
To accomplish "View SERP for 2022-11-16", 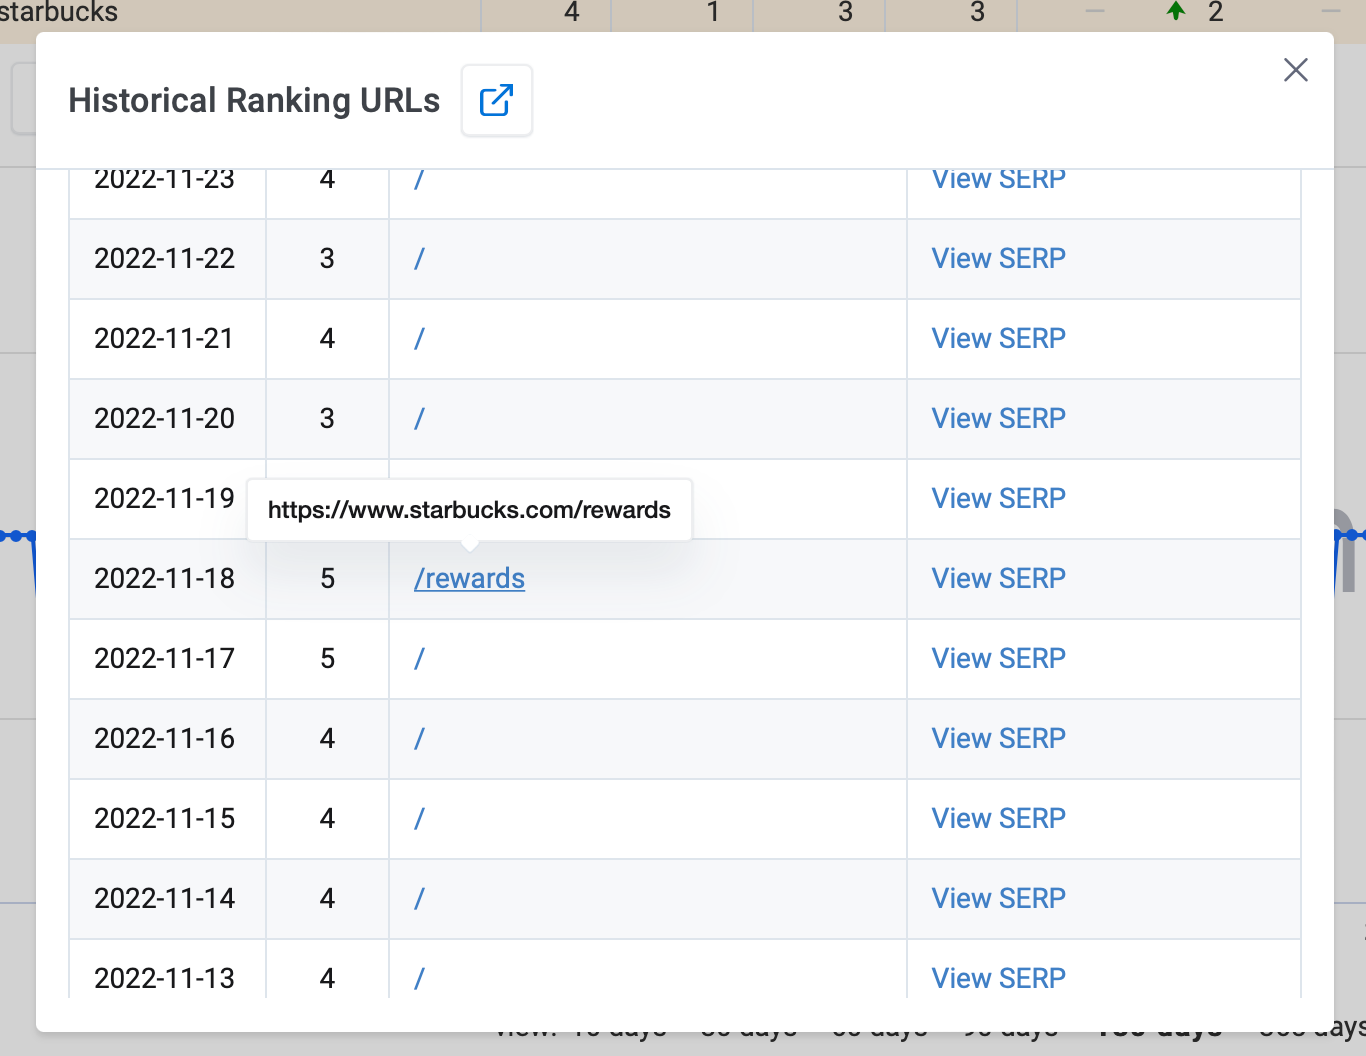I will [x=998, y=738].
